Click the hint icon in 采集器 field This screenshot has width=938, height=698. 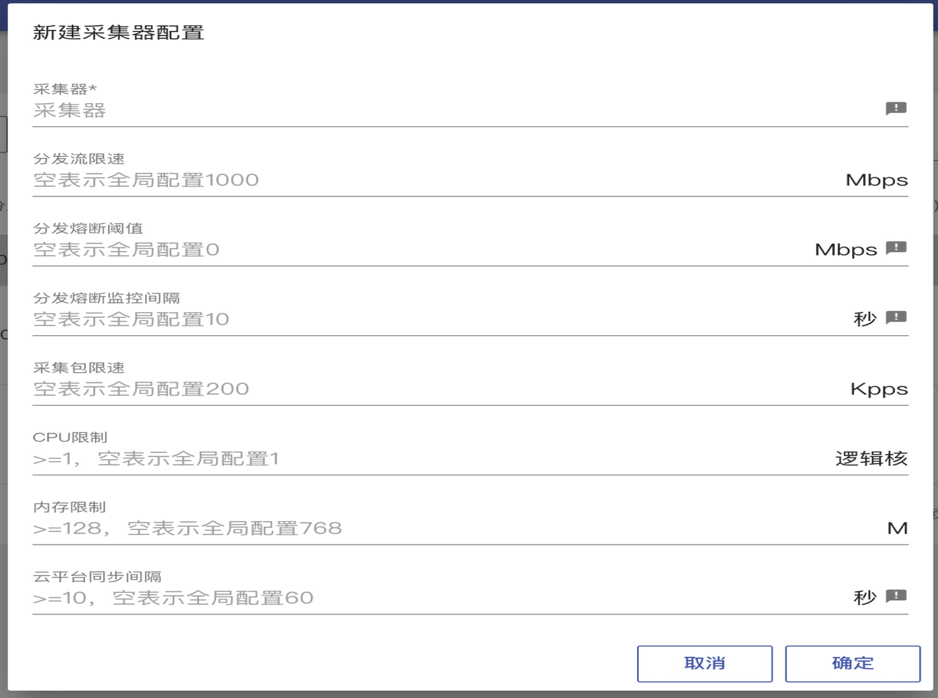(x=896, y=109)
